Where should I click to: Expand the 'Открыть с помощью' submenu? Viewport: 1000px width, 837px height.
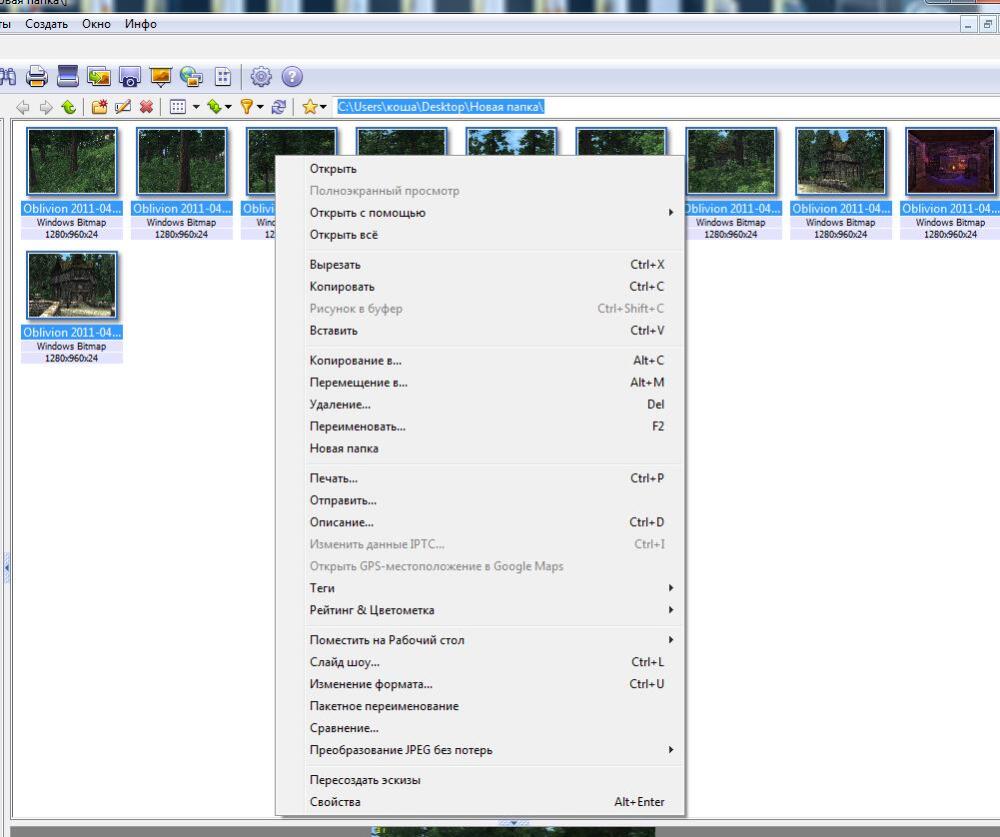(670, 212)
